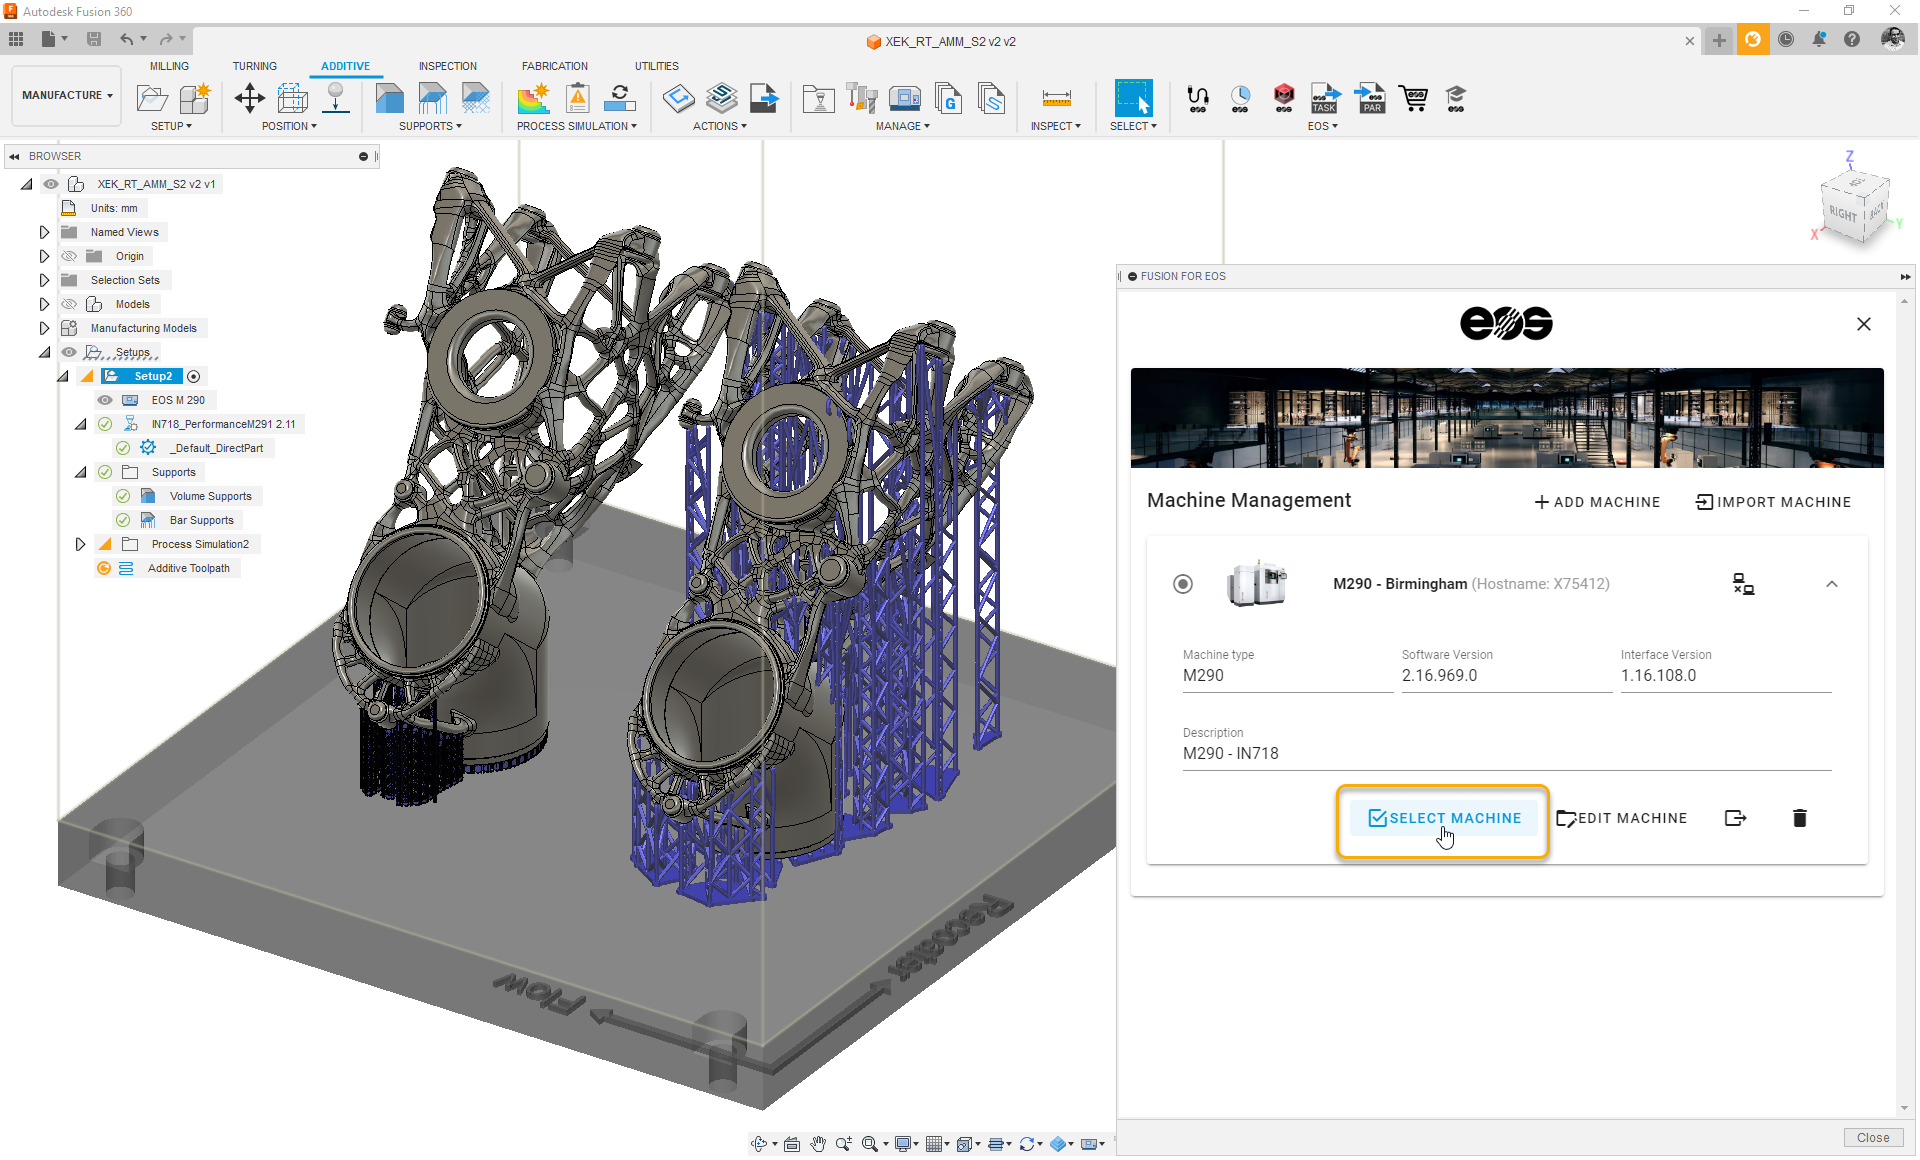Viewport: 1920px width, 1160px height.
Task: Click the EOS Task export icon
Action: coord(1325,98)
